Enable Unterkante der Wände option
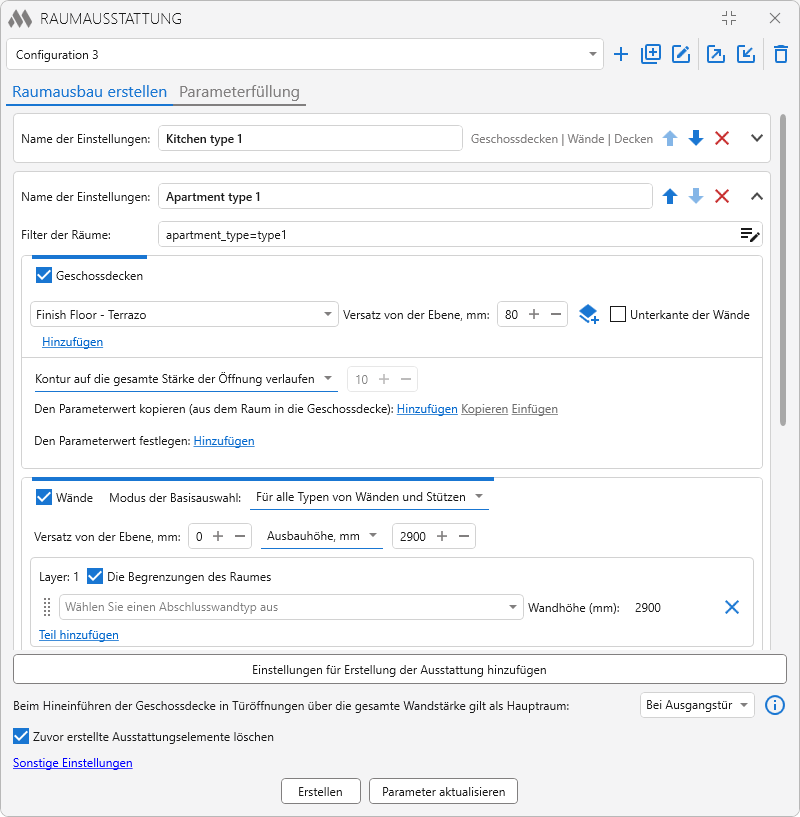Screen dimensions: 800x817 point(618,314)
